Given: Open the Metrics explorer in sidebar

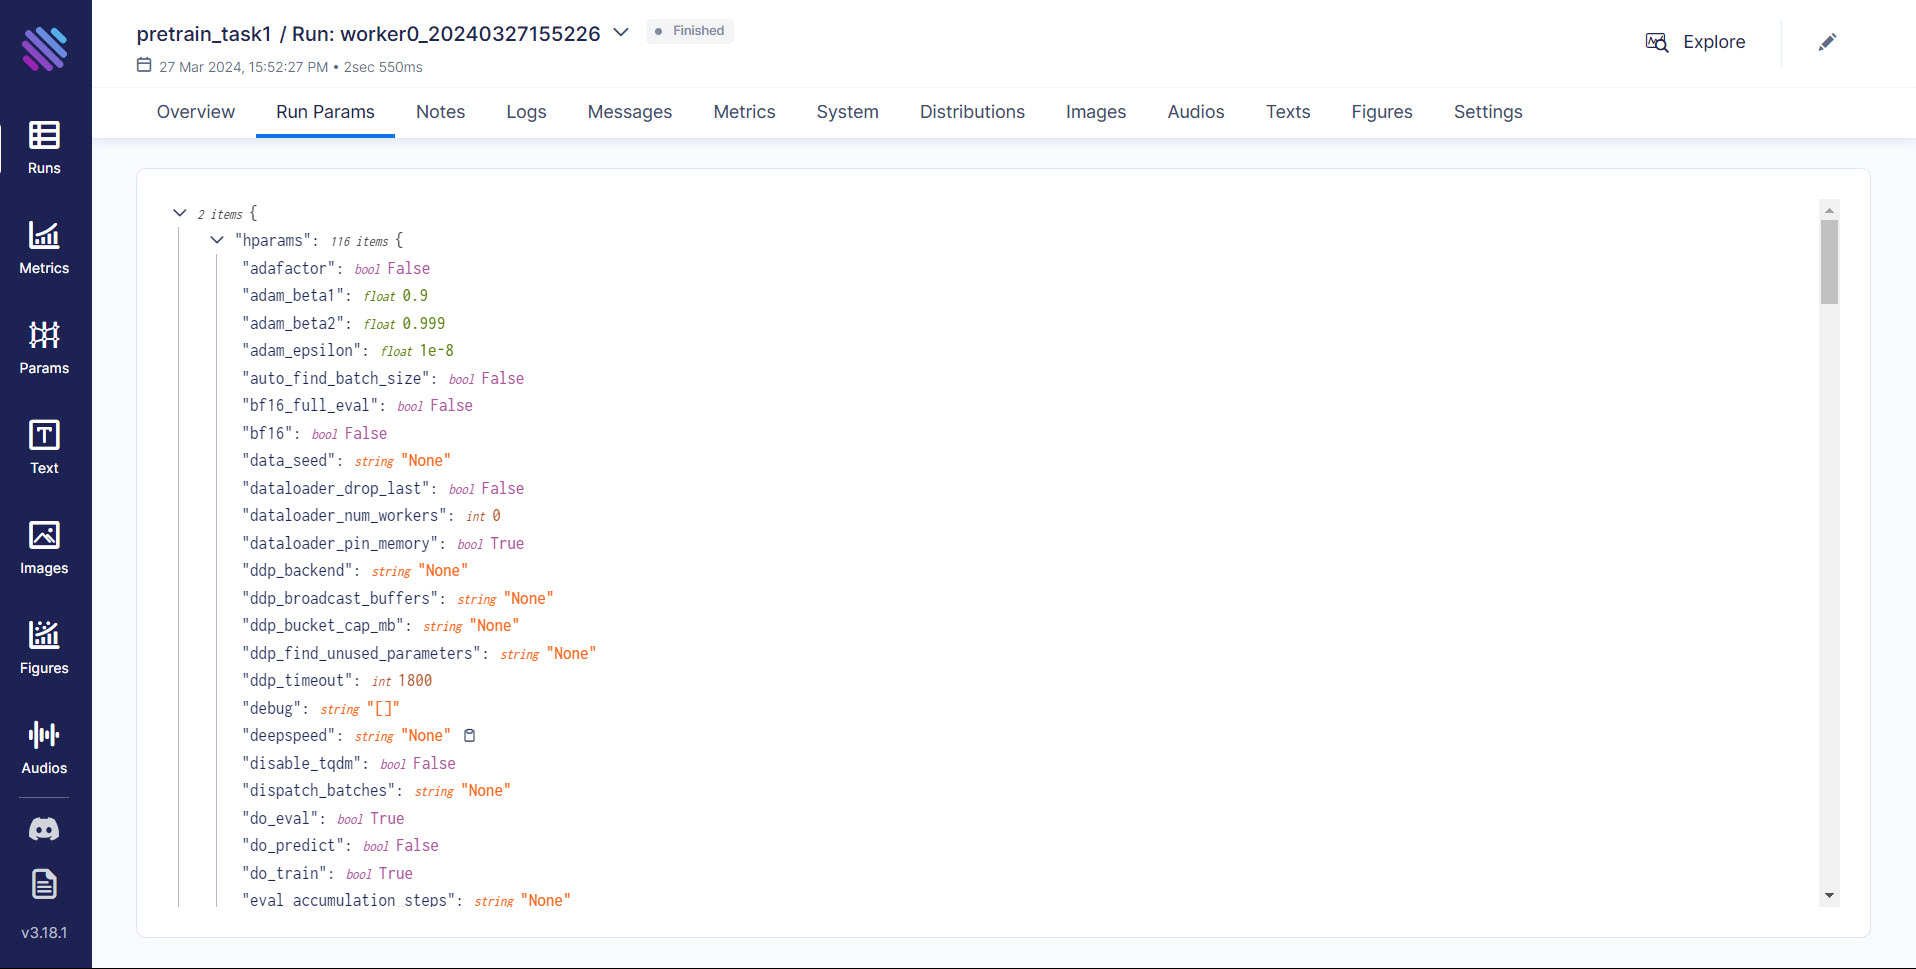Looking at the screenshot, I should (x=44, y=247).
